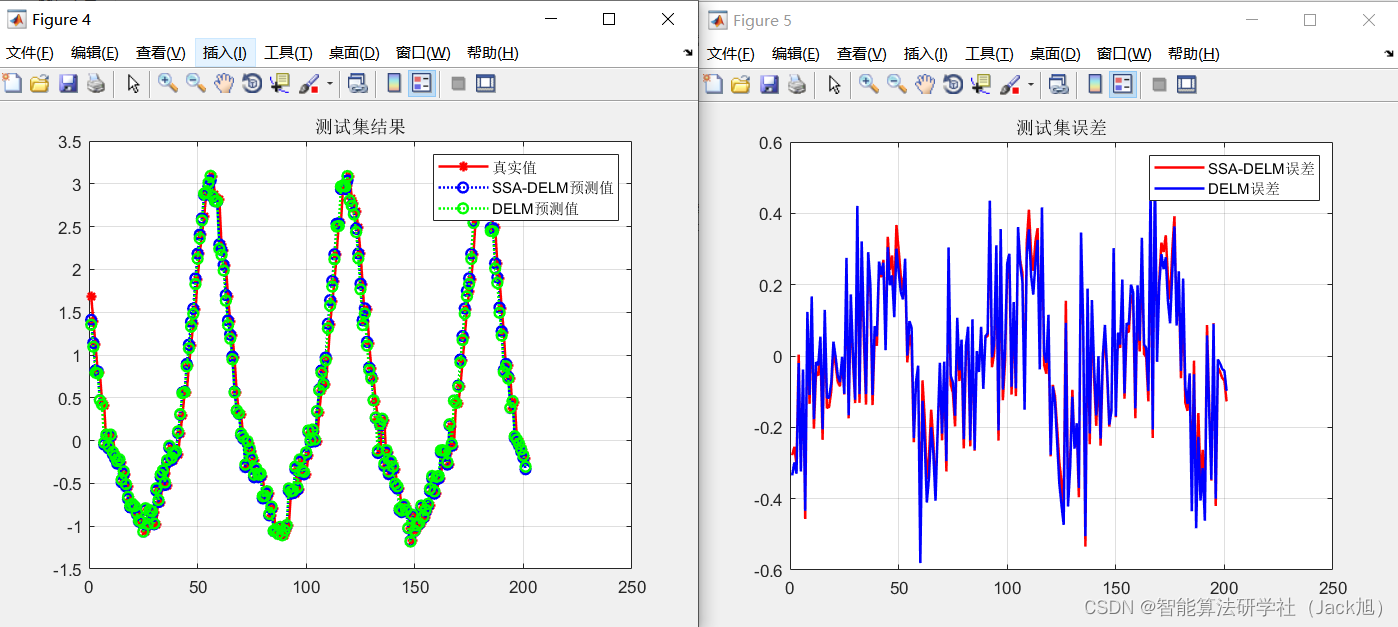Viewport: 1398px width, 627px height.
Task: Select the Pan hand tool in Figure 4
Action: (x=224, y=84)
